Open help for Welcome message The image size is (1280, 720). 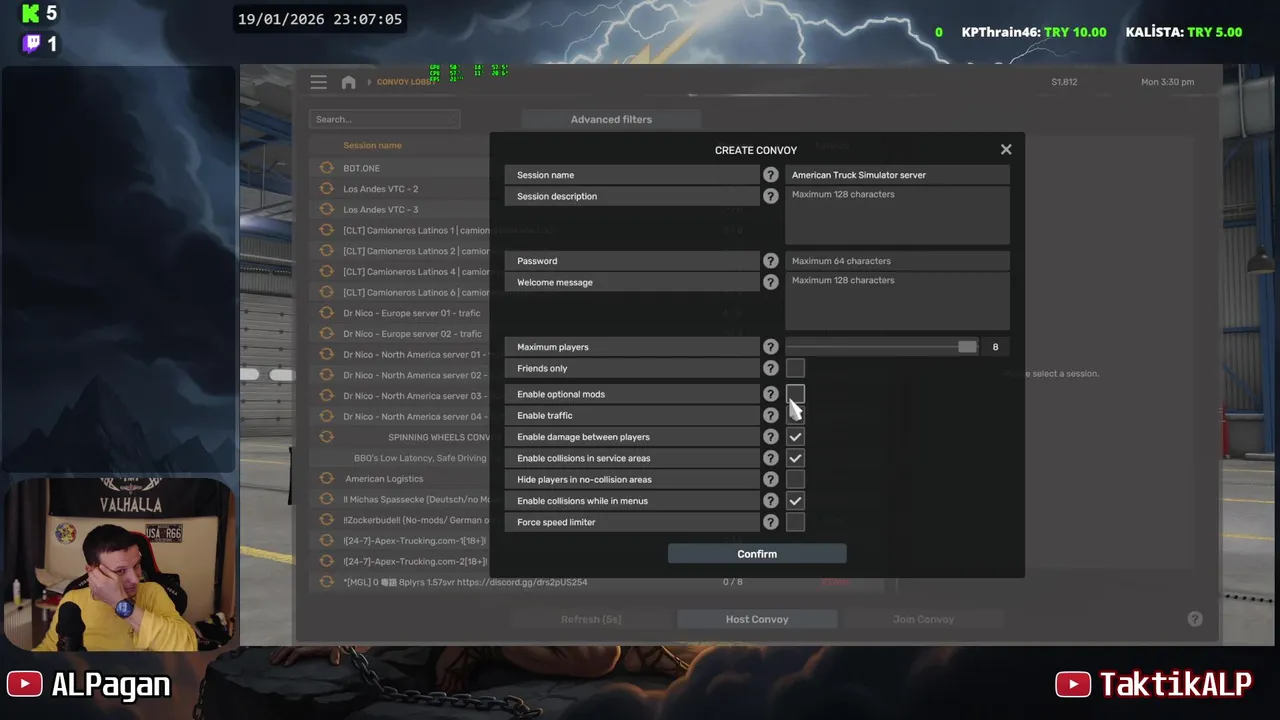tap(770, 282)
